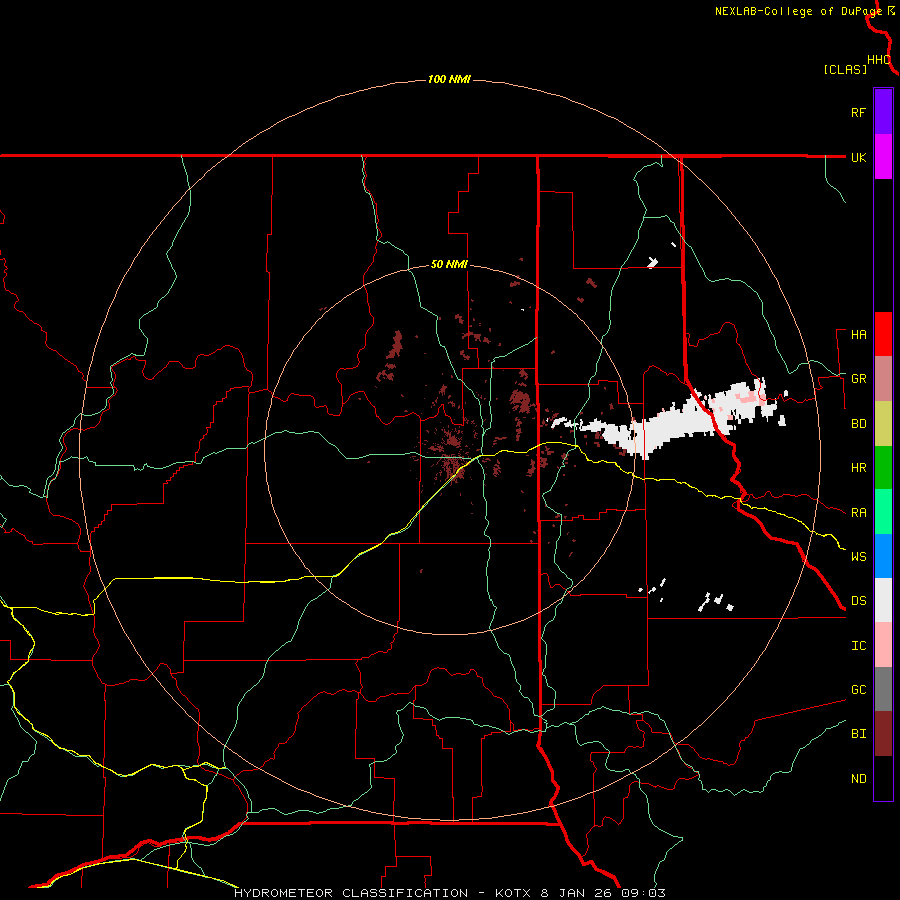
Task: Click the HA legend label
Action: click(x=858, y=335)
